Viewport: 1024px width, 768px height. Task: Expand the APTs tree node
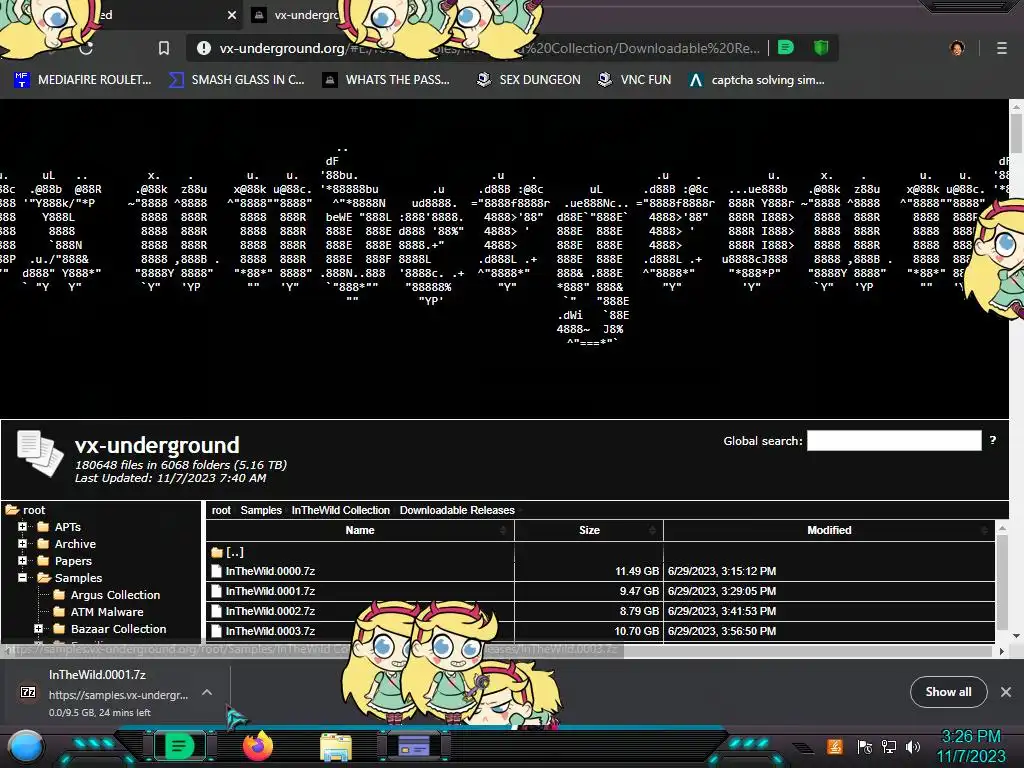point(22,526)
